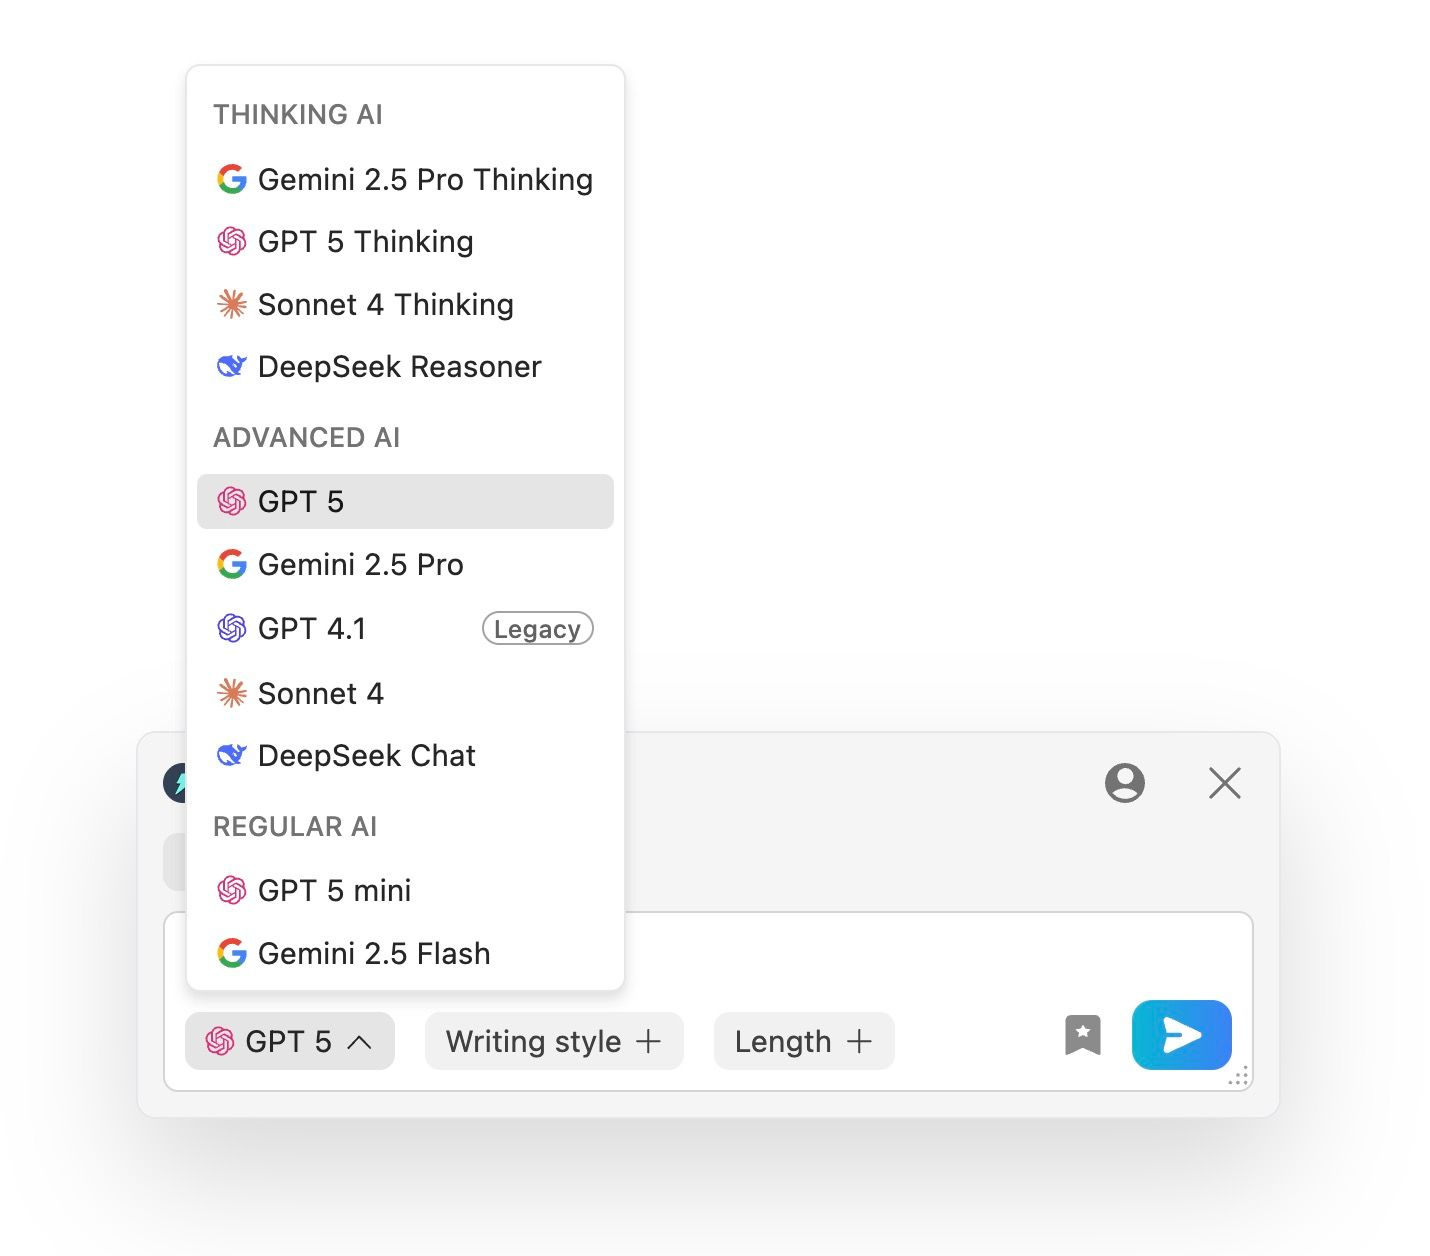Open the Writing style options

534,1041
